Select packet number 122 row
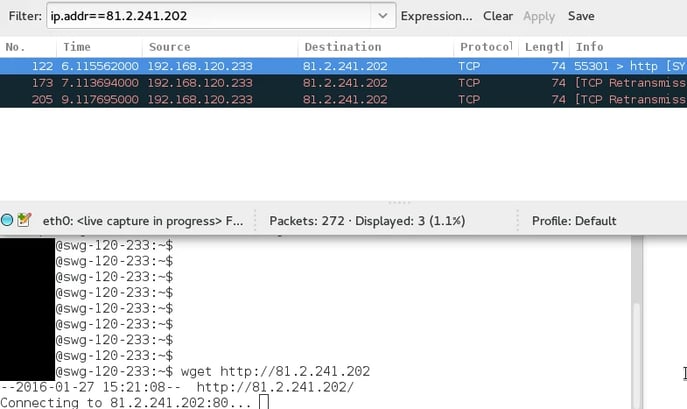 point(300,64)
